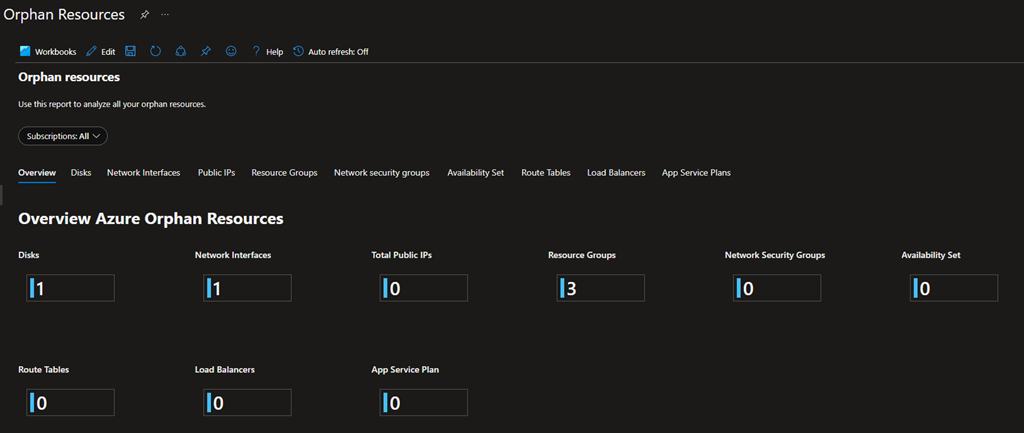Pin Orphan Resources using title pin icon
Screen dimensions: 1024x433
(x=144, y=15)
